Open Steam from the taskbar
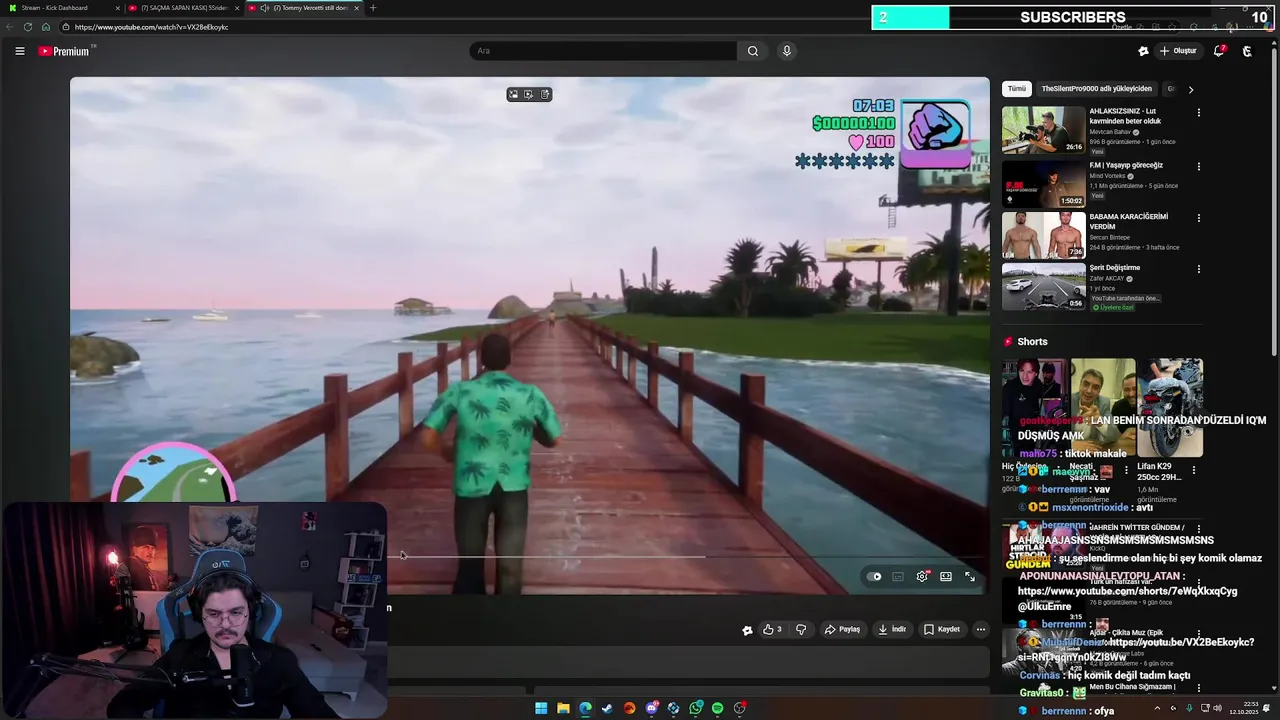This screenshot has height=720, width=1280. click(607, 708)
